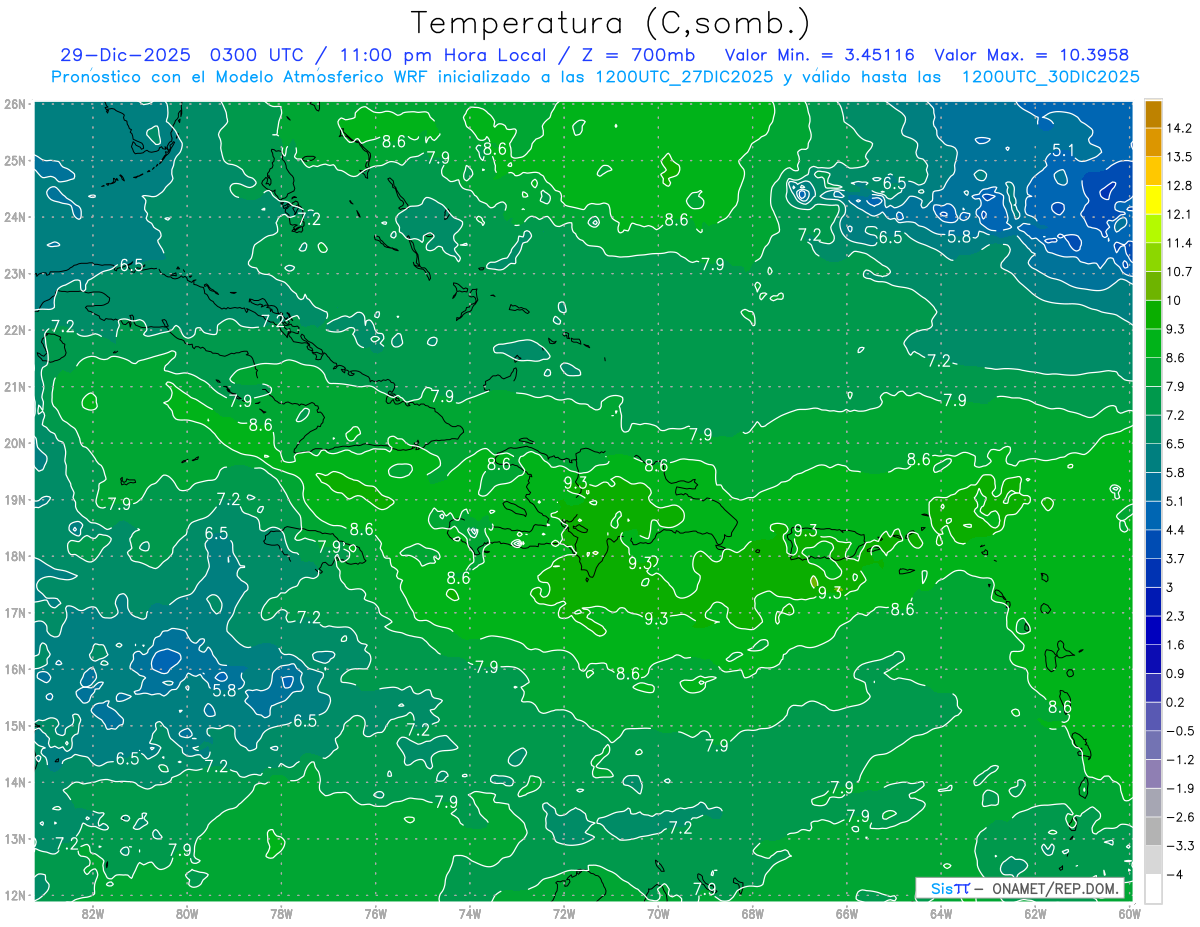Click the -1.9 colorbar scale value
The image size is (1200, 927).
click(x=1180, y=788)
